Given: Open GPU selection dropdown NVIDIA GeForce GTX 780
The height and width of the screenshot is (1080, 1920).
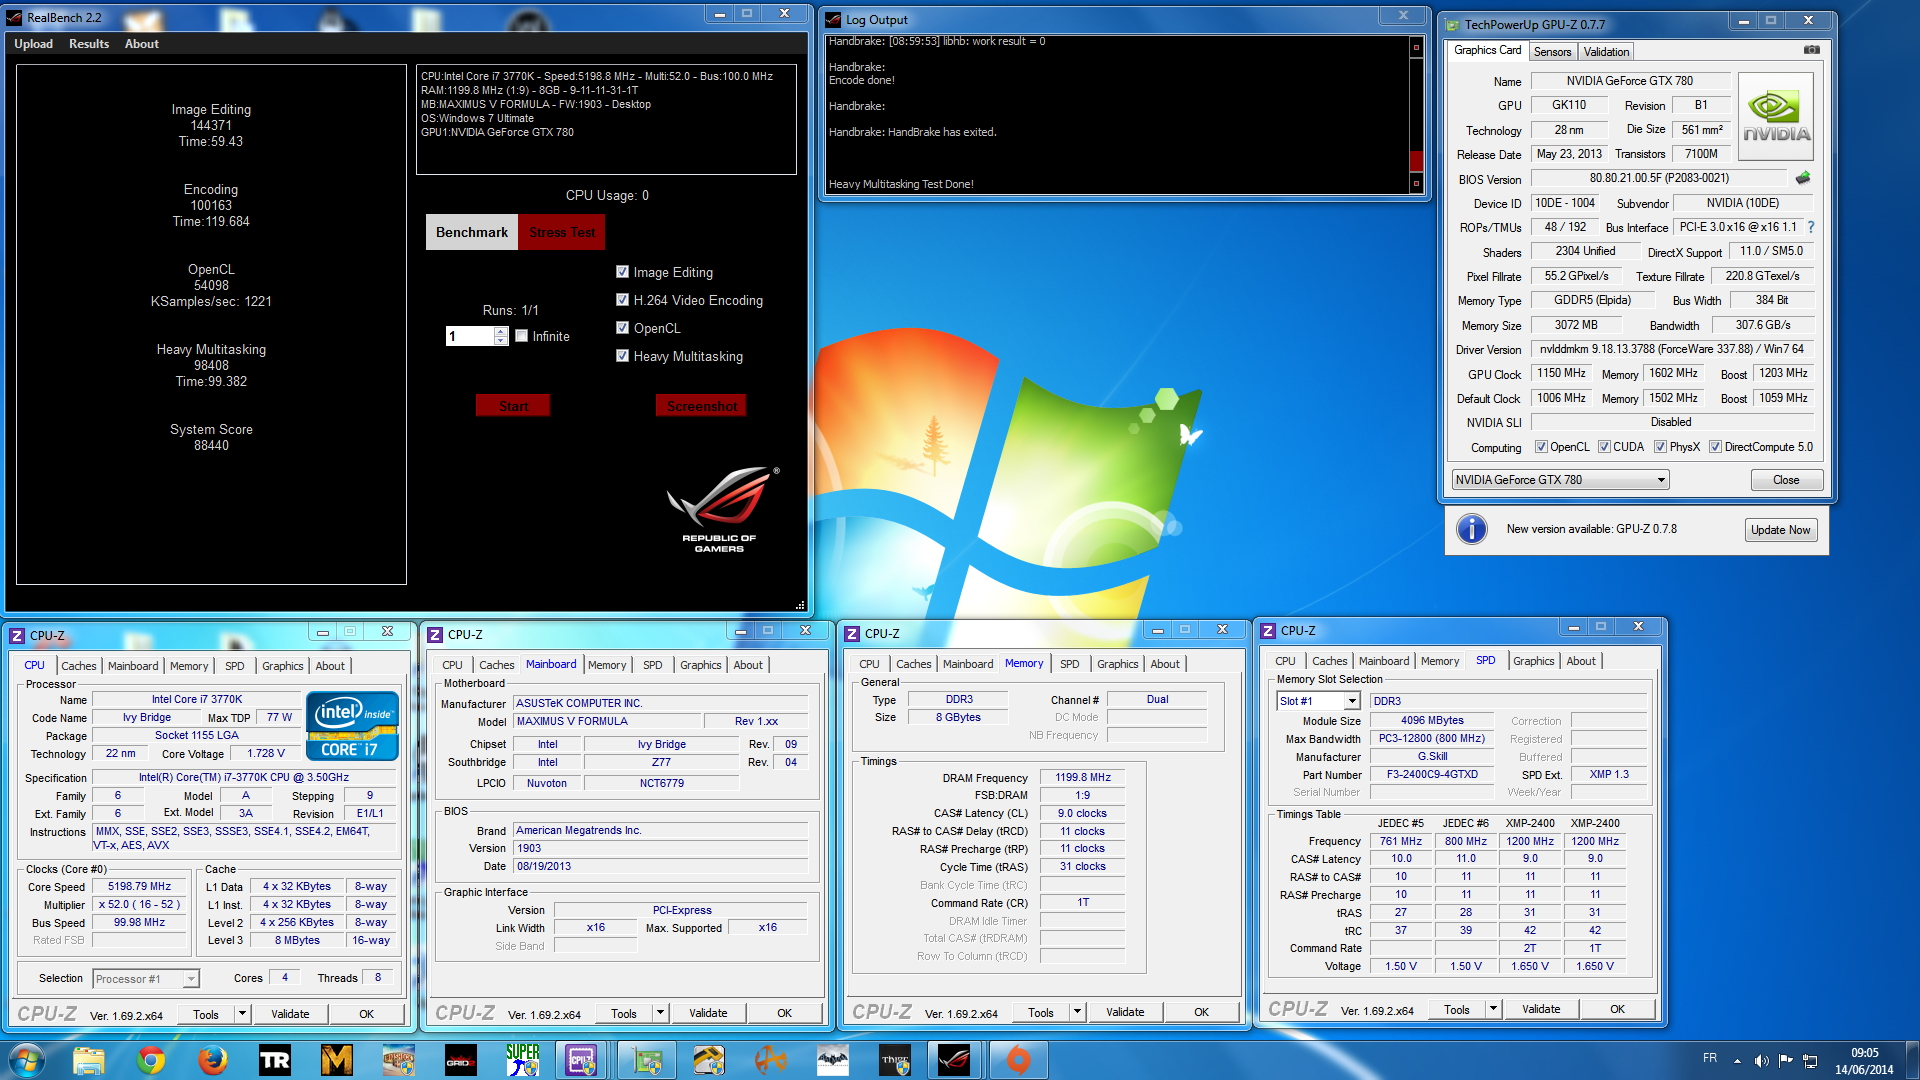Looking at the screenshot, I should [x=1561, y=480].
